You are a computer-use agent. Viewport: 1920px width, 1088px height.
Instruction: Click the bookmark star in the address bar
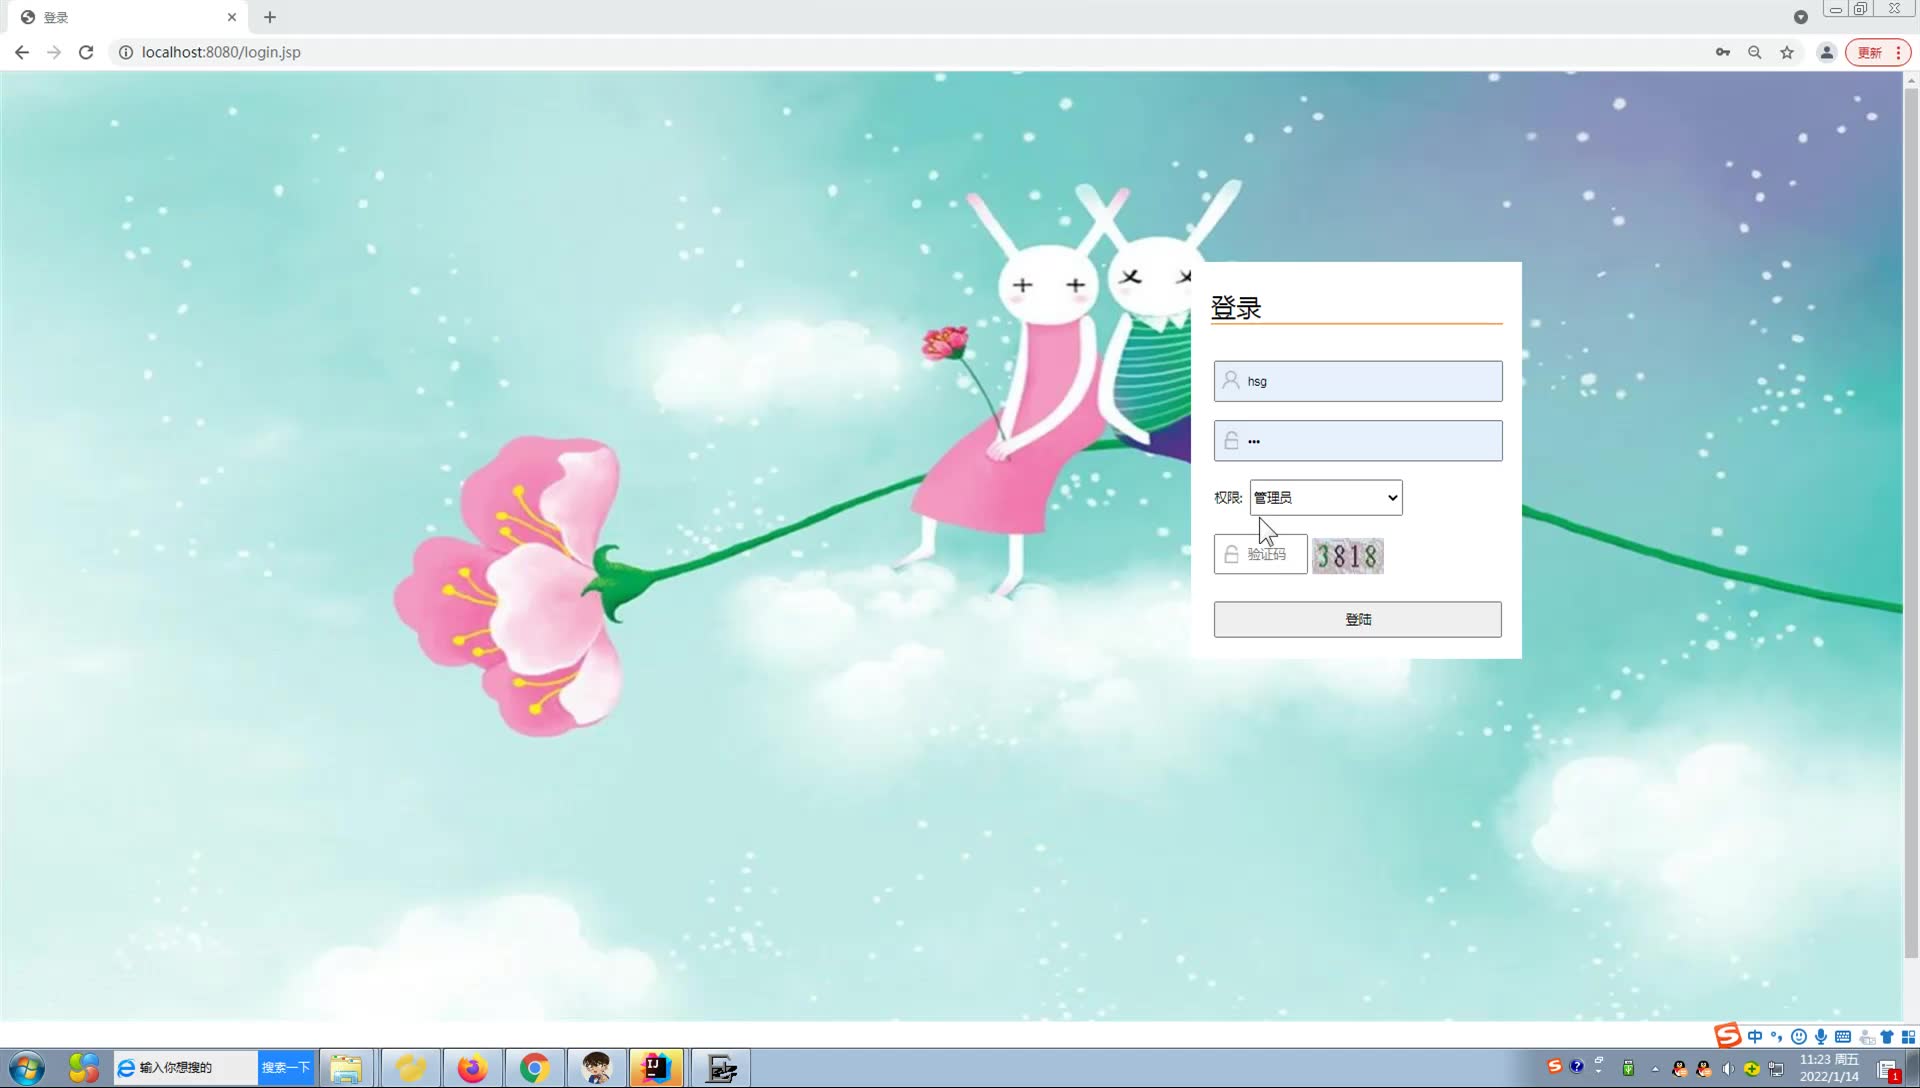1787,52
